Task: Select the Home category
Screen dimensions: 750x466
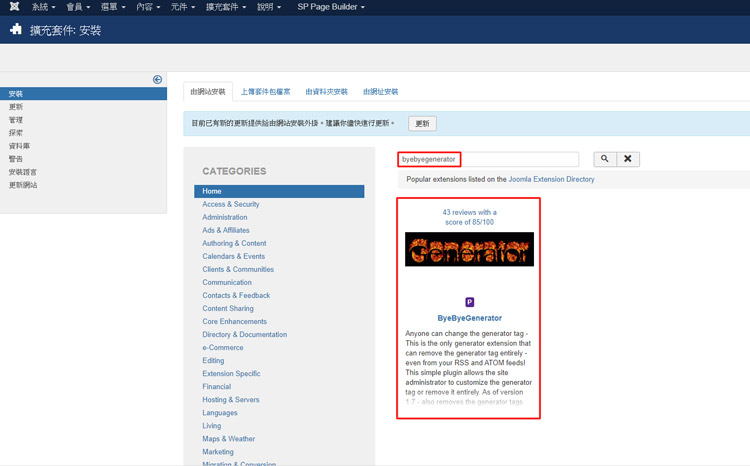Action: click(279, 191)
